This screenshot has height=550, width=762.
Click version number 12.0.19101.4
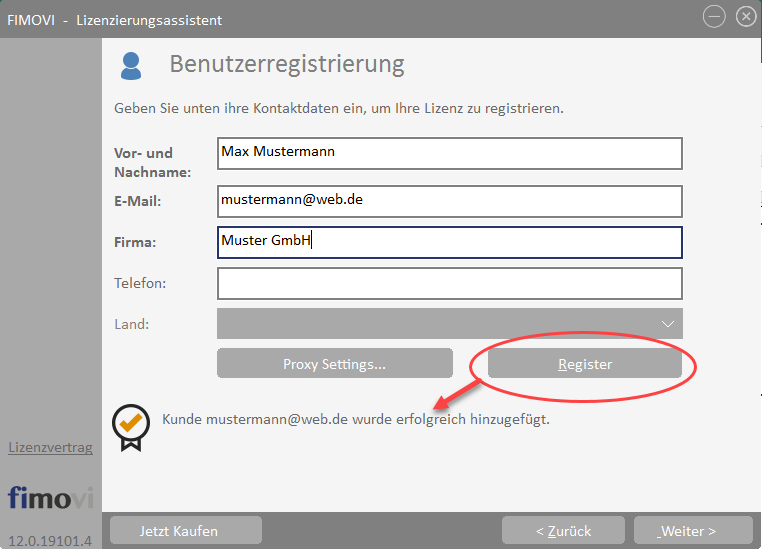pyautogui.click(x=50, y=541)
